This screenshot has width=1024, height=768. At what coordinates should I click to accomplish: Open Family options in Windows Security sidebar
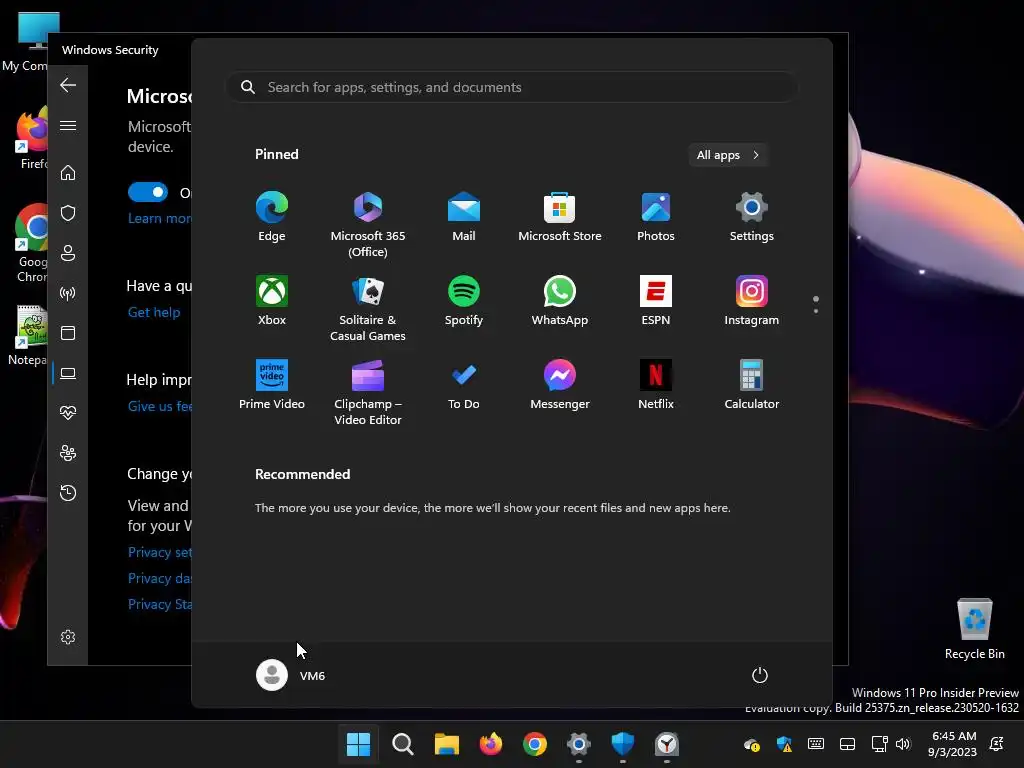(x=68, y=453)
